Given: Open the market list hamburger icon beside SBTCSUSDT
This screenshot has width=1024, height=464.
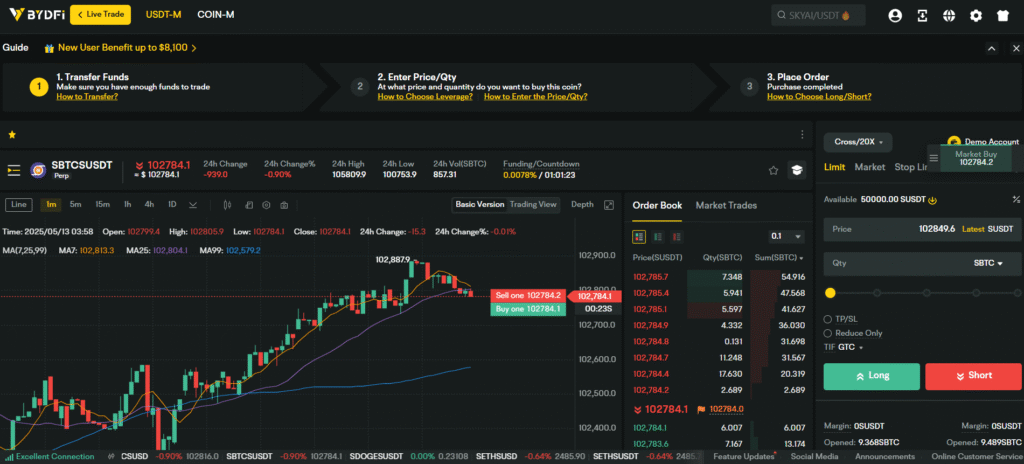Looking at the screenshot, I should 14,171.
